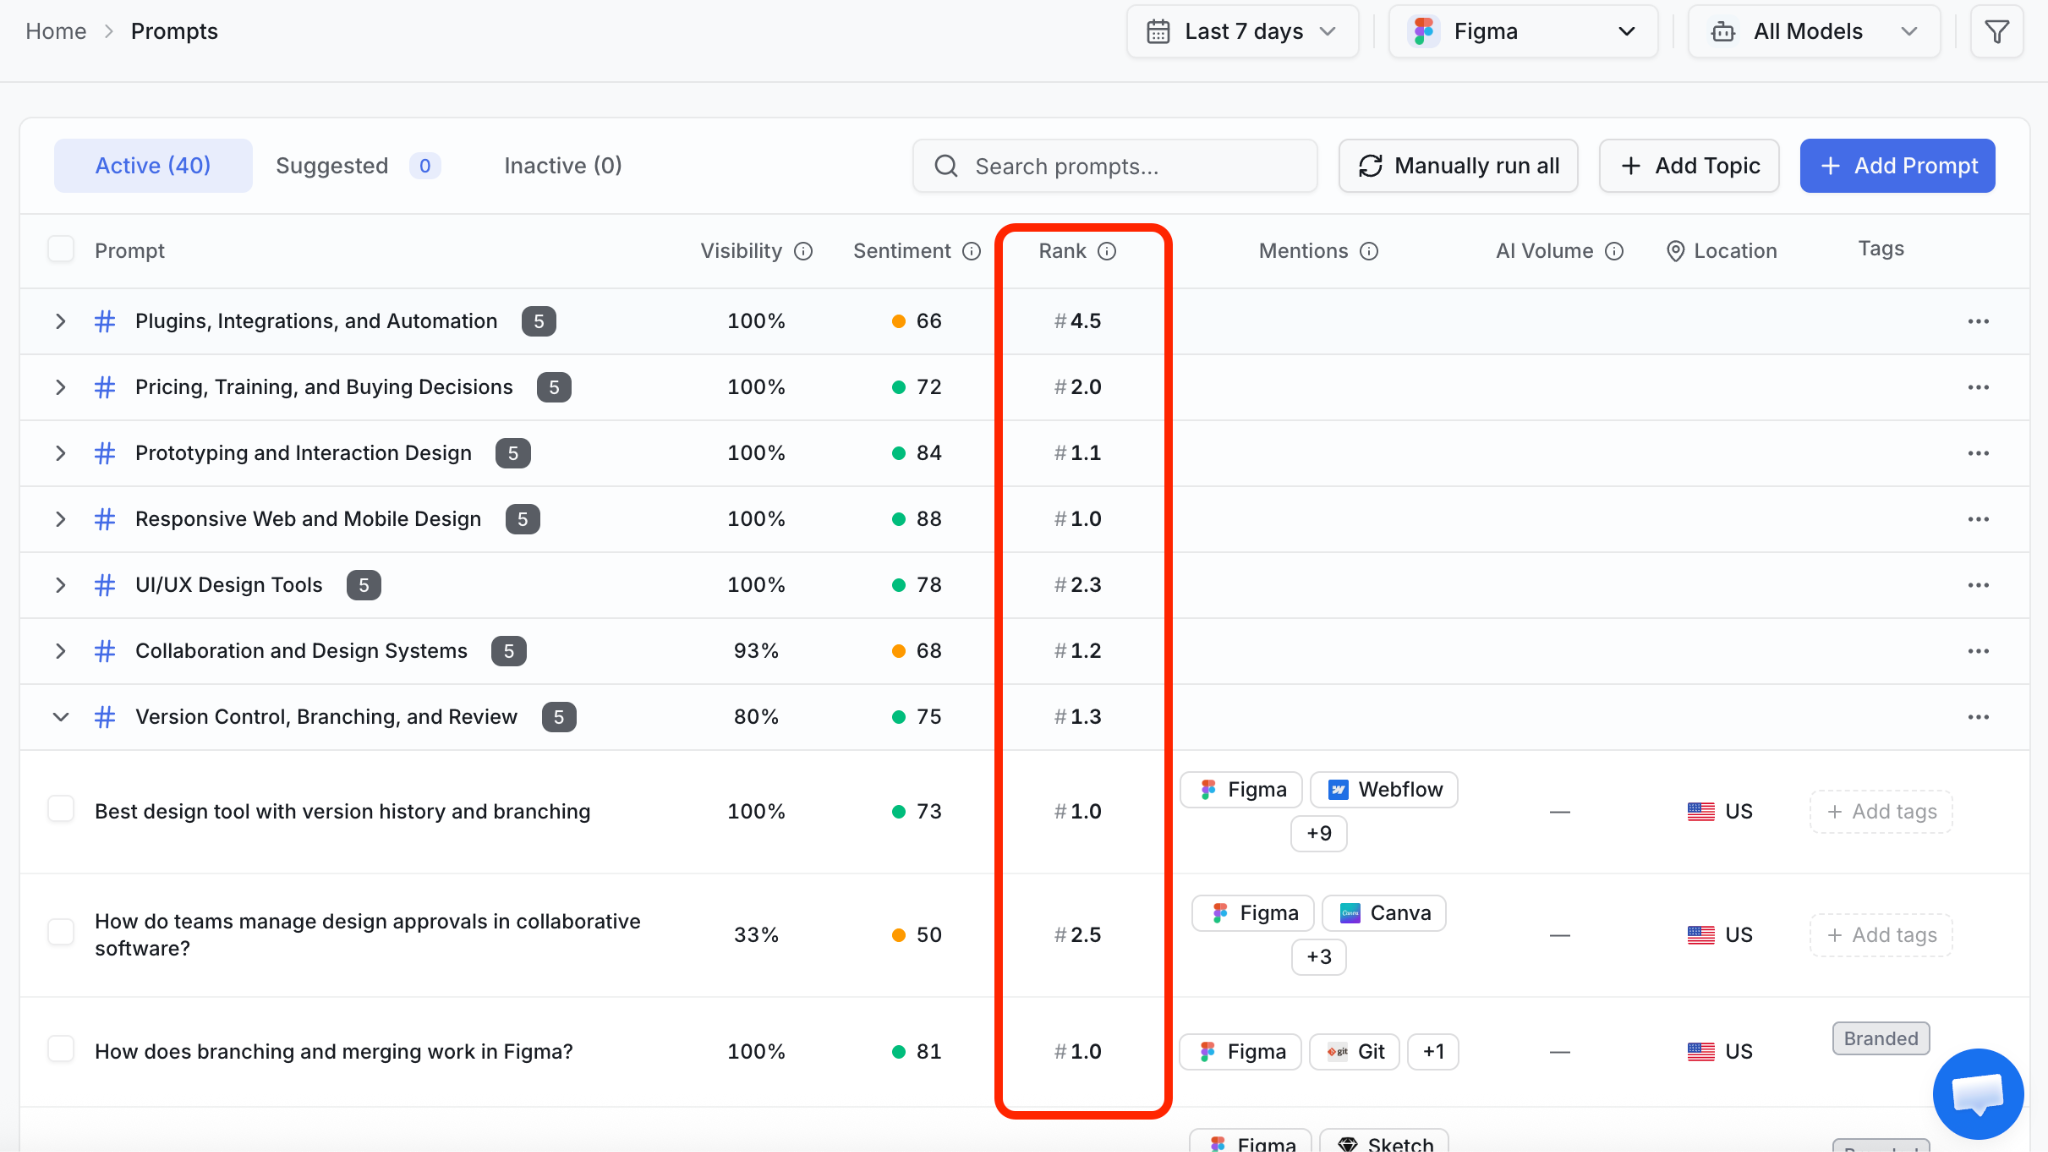Click 'Best design tool with version history and branching'

(343, 812)
